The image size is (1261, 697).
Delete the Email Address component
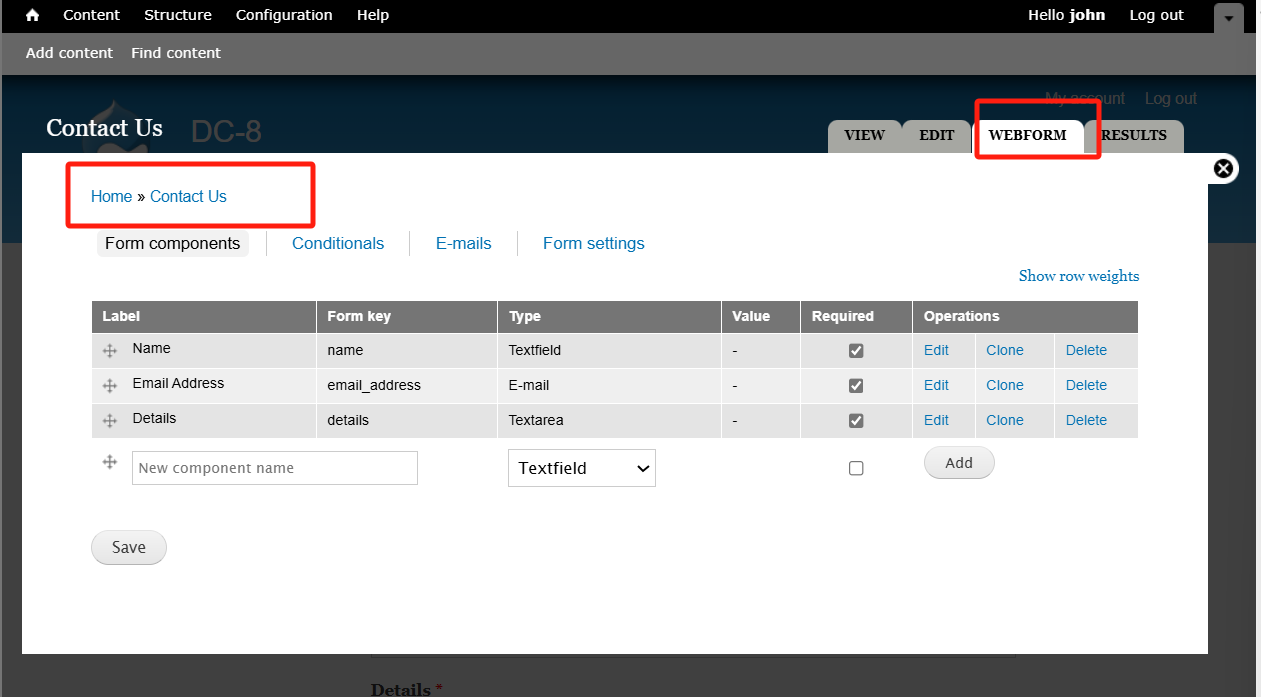pos(1086,385)
